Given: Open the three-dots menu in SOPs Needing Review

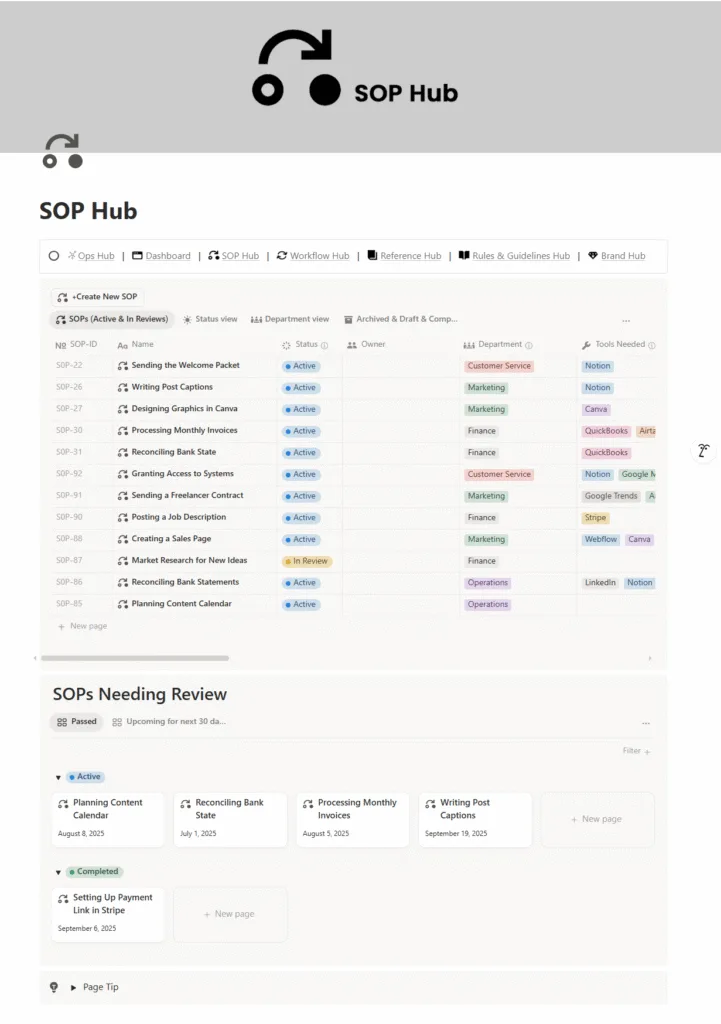Looking at the screenshot, I should (x=645, y=723).
